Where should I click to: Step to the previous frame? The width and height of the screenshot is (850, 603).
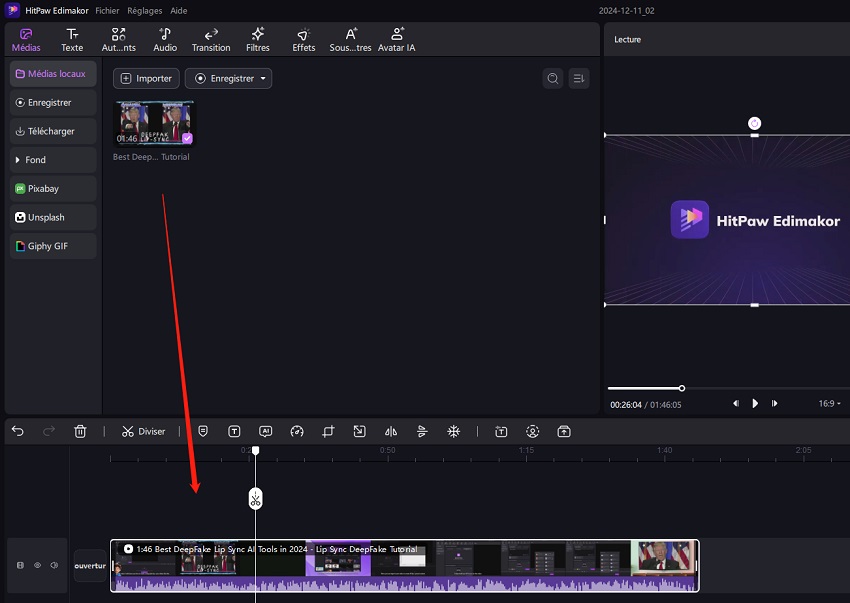(x=736, y=403)
